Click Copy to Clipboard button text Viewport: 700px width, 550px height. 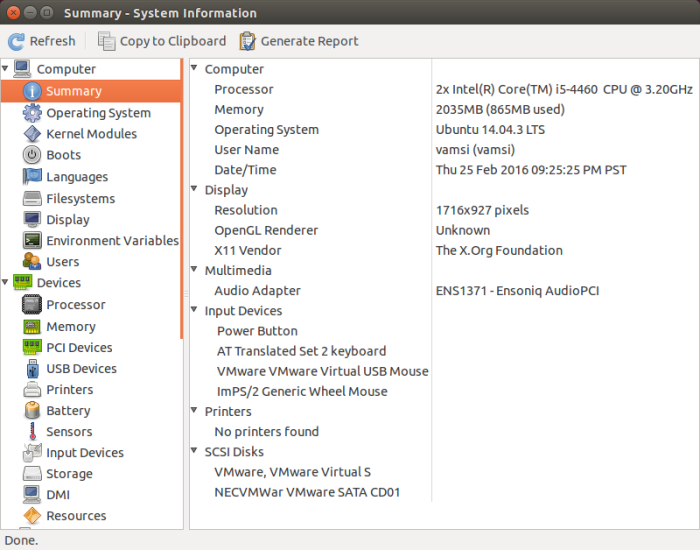click(173, 42)
